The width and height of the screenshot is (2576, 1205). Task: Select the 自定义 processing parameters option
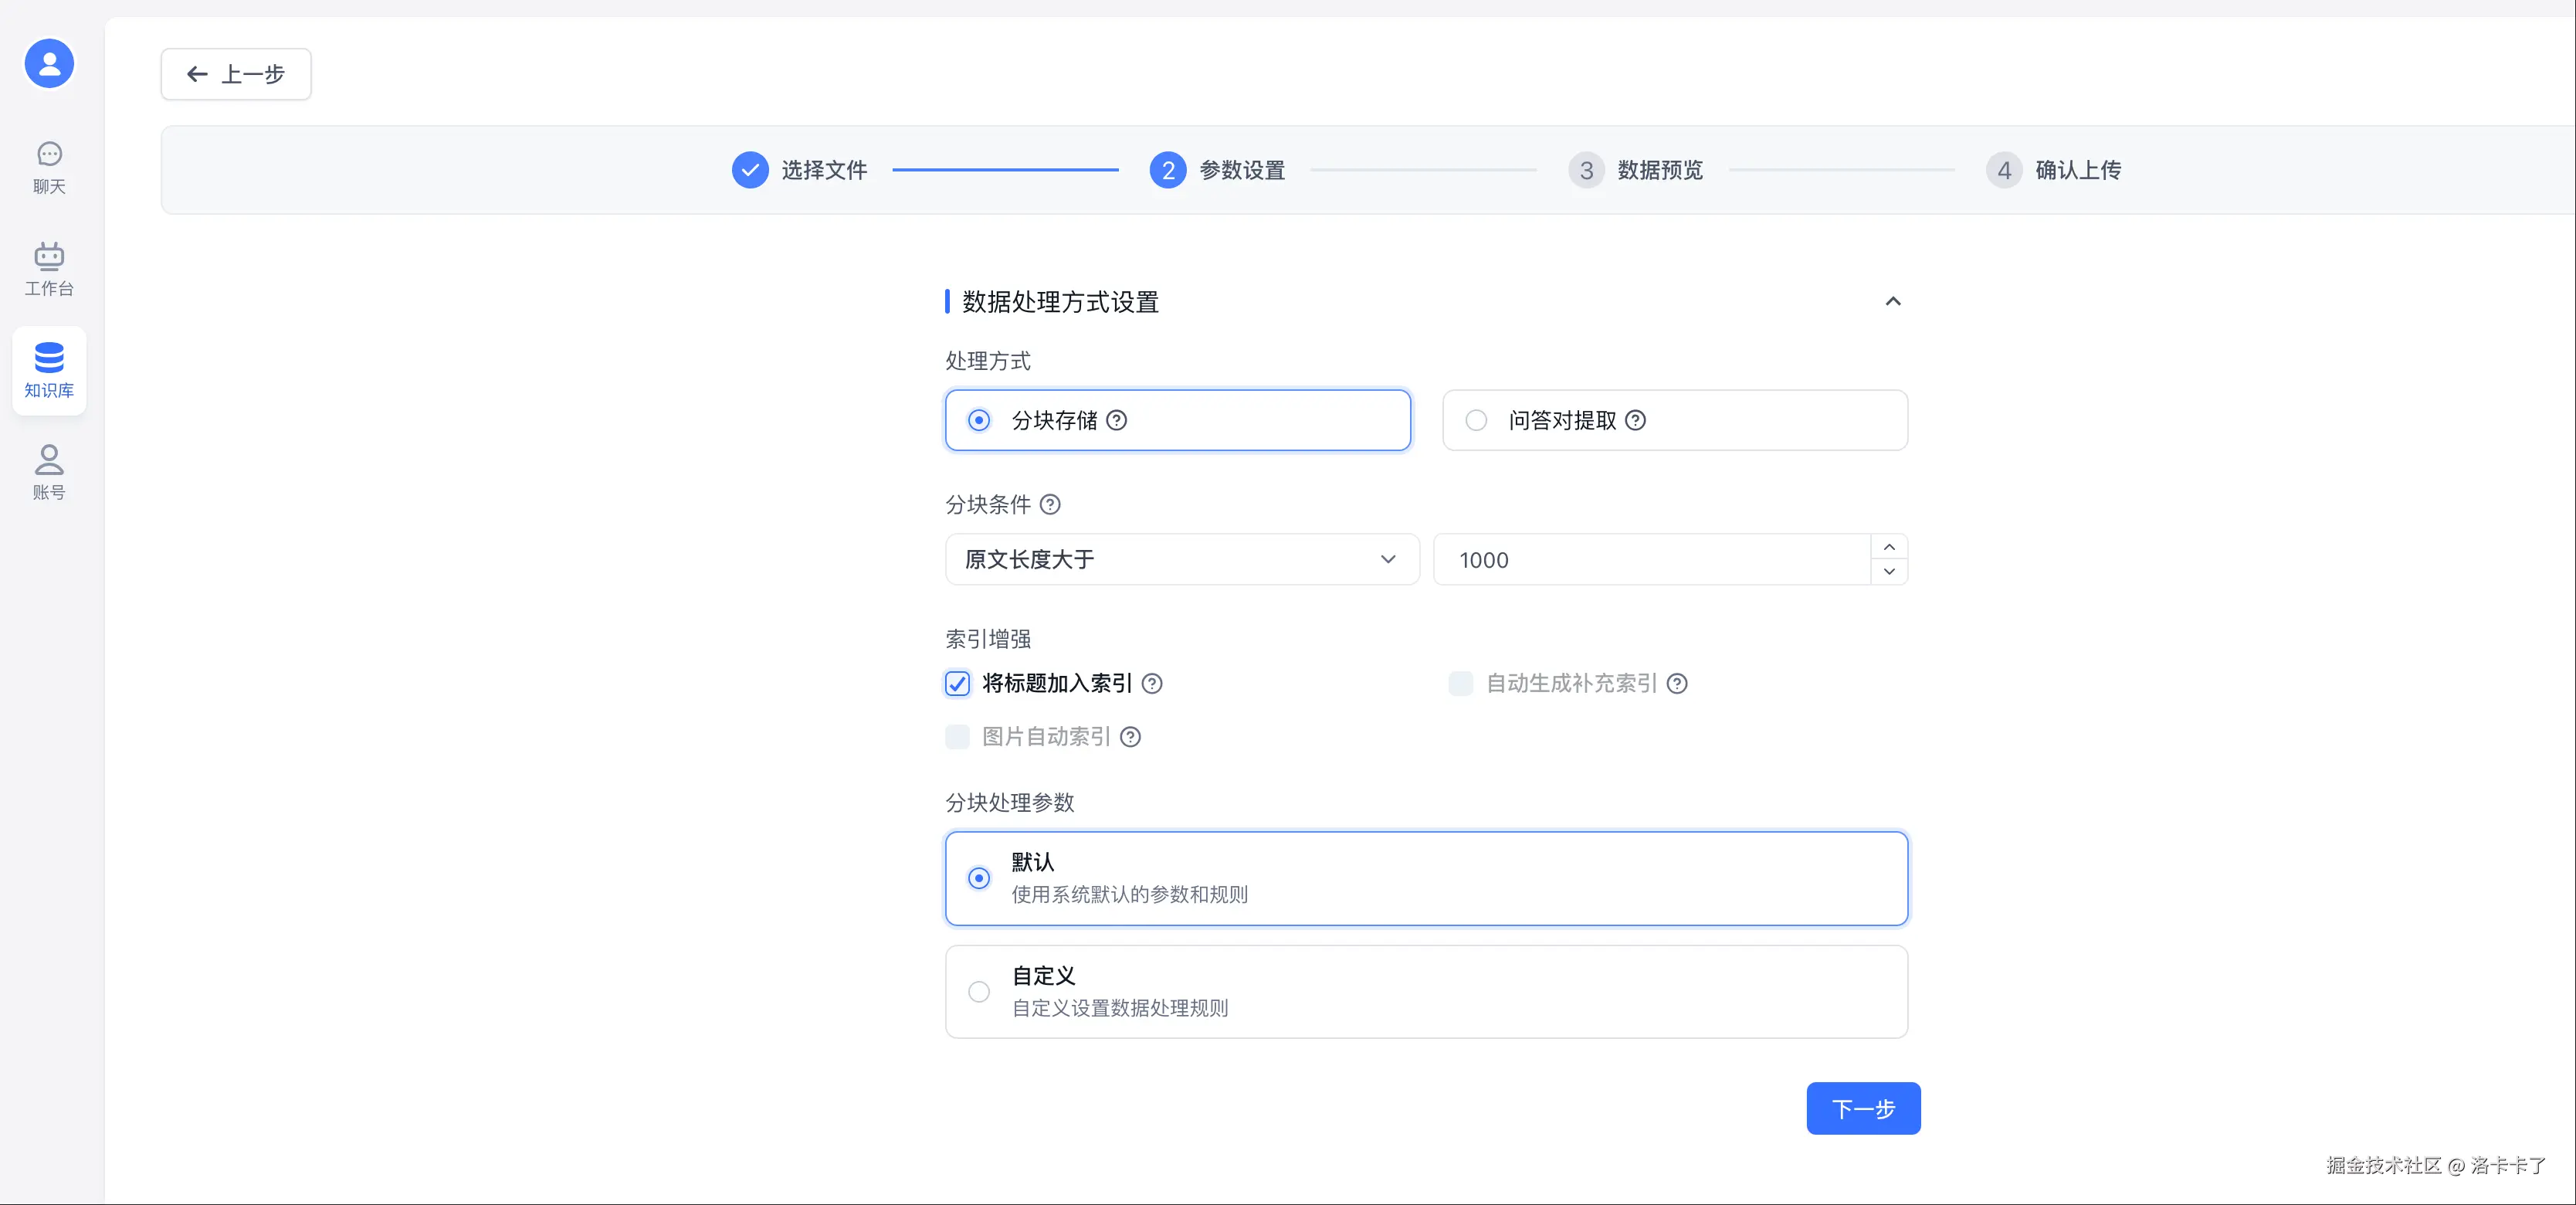[x=979, y=992]
